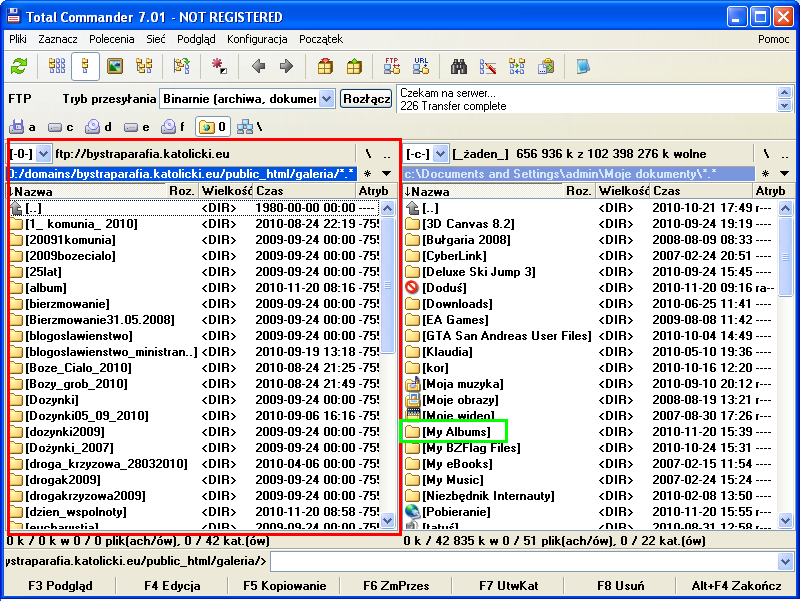
Task: Click the FTP connect toolbar icon
Action: coord(391,66)
